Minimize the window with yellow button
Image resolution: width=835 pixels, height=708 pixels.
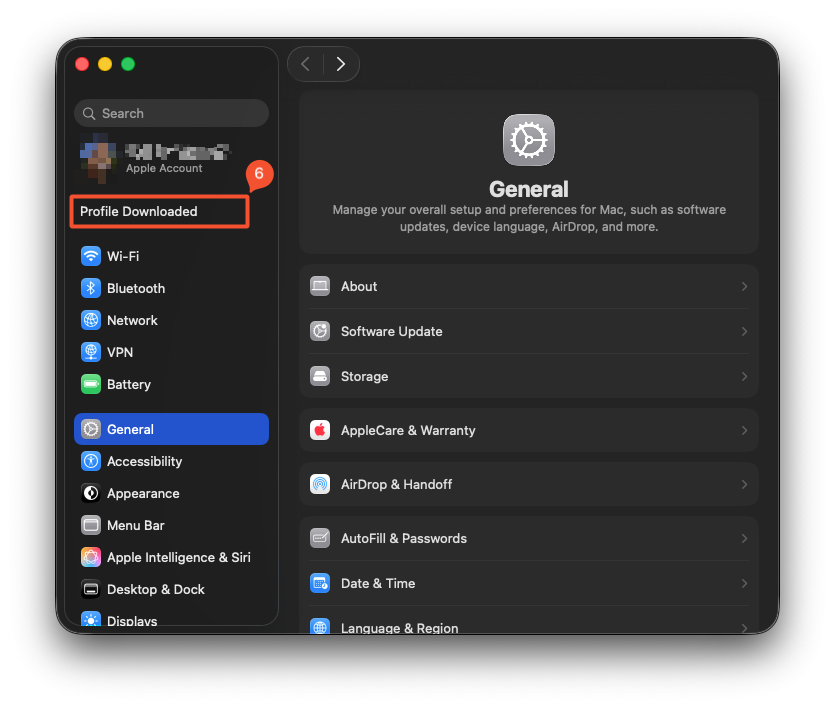[x=105, y=64]
